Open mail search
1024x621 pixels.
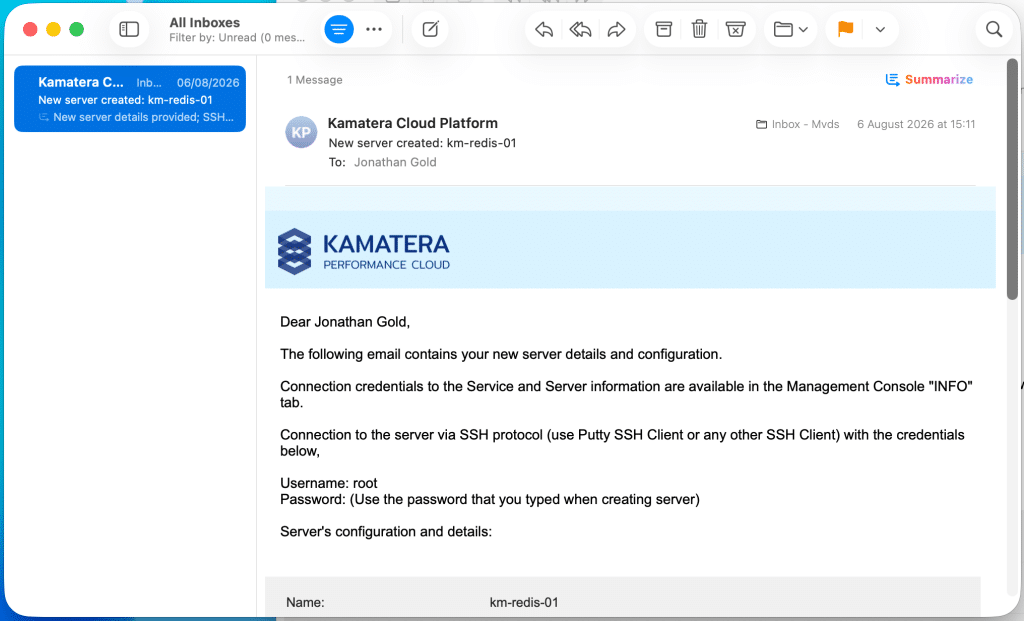994,29
